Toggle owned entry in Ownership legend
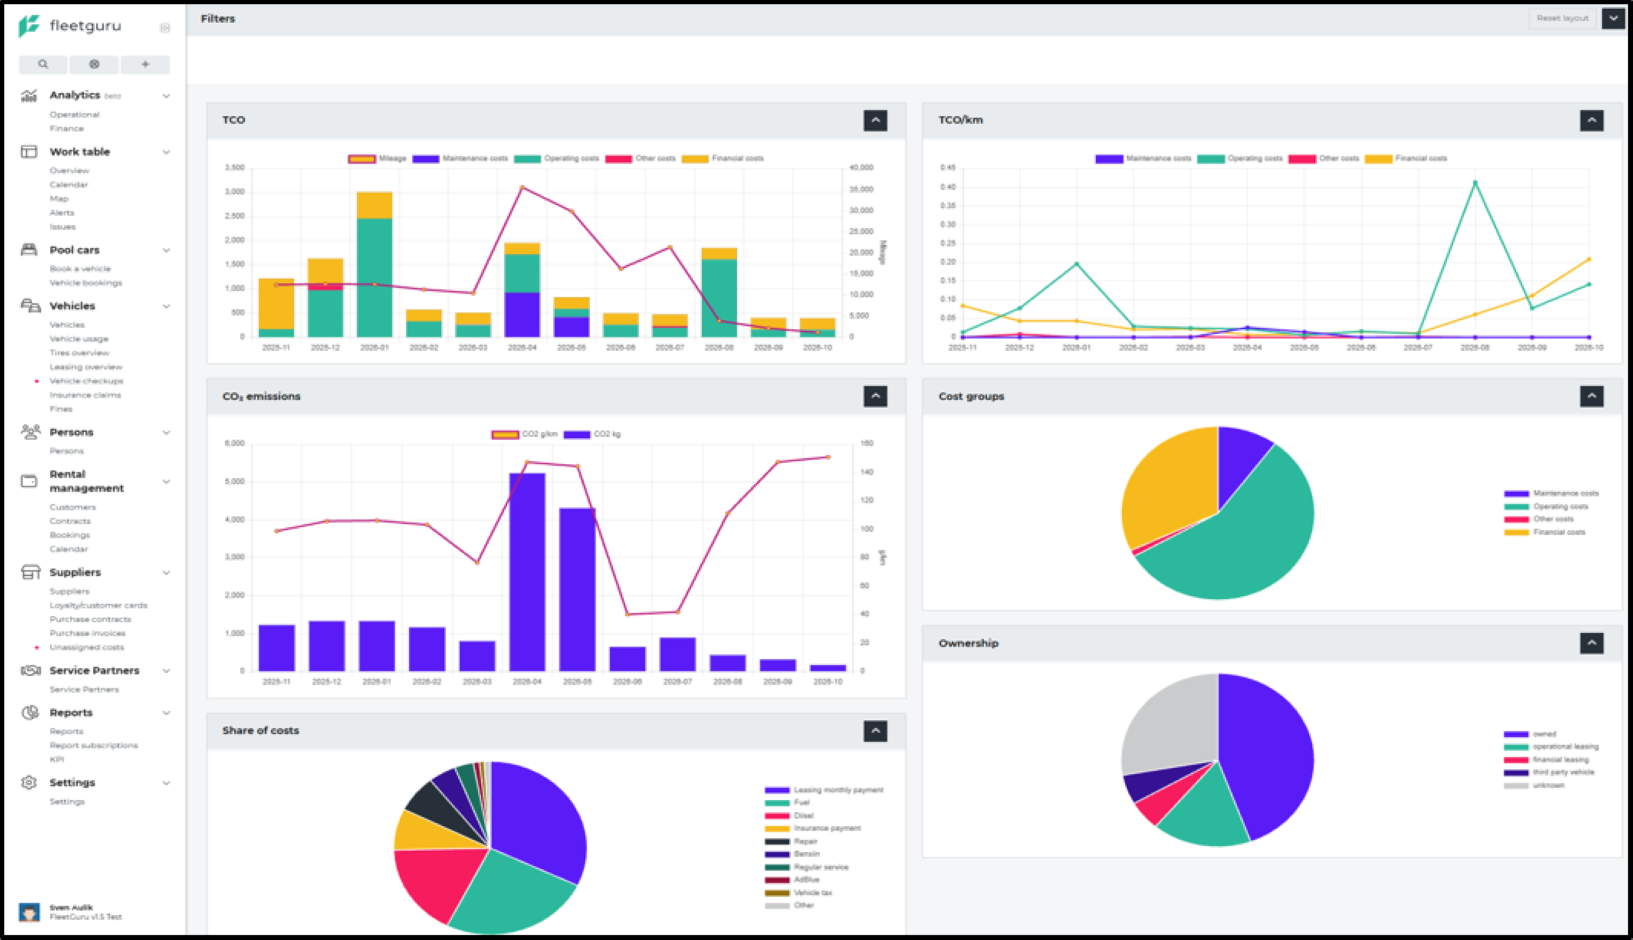 point(1530,734)
